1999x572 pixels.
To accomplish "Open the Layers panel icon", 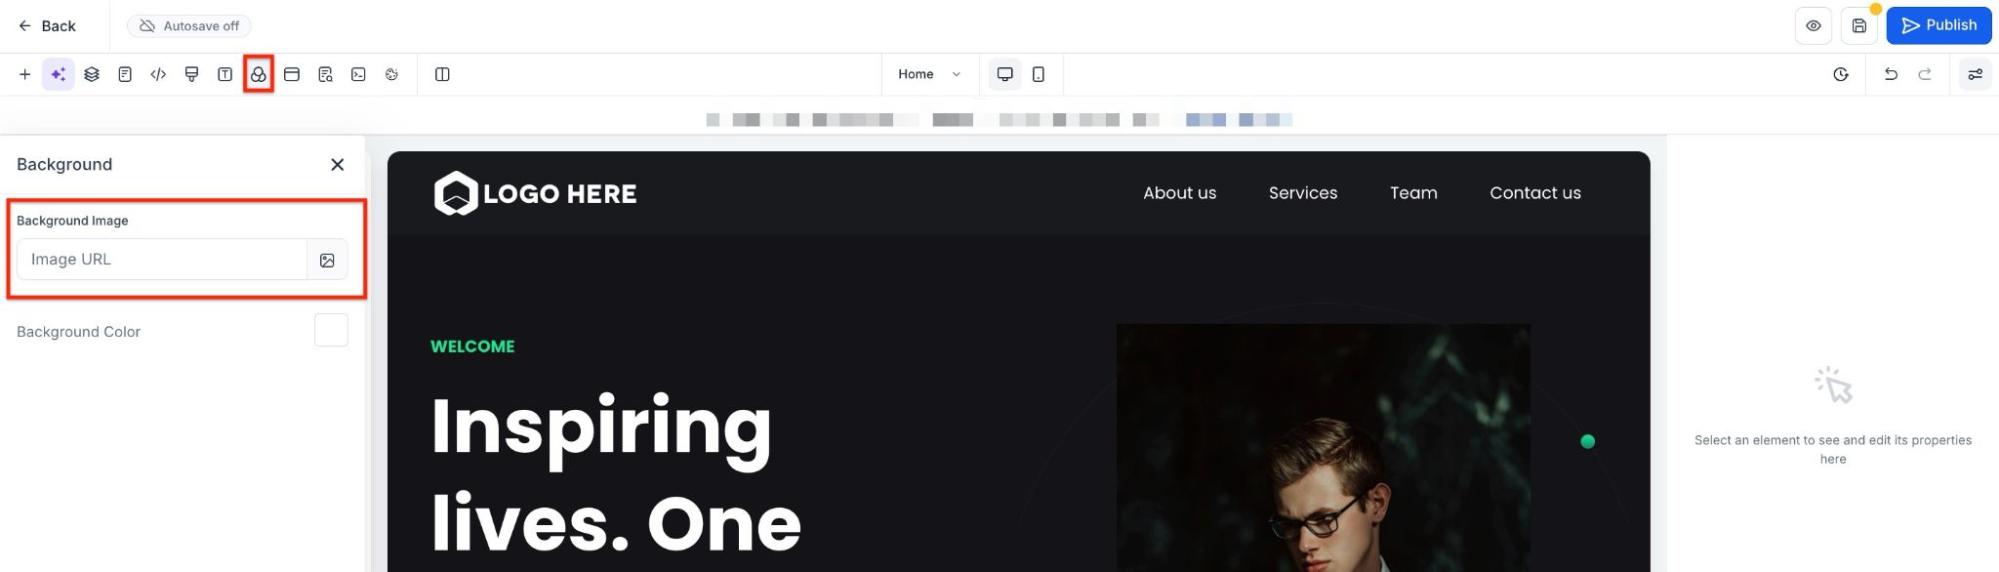I will [92, 74].
